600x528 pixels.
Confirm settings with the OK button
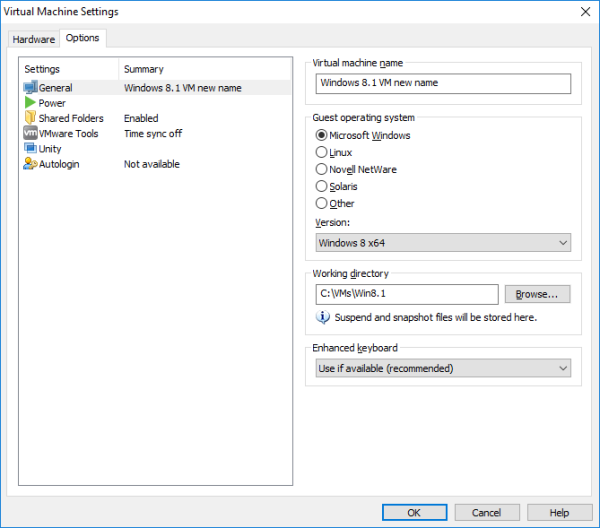[414, 512]
